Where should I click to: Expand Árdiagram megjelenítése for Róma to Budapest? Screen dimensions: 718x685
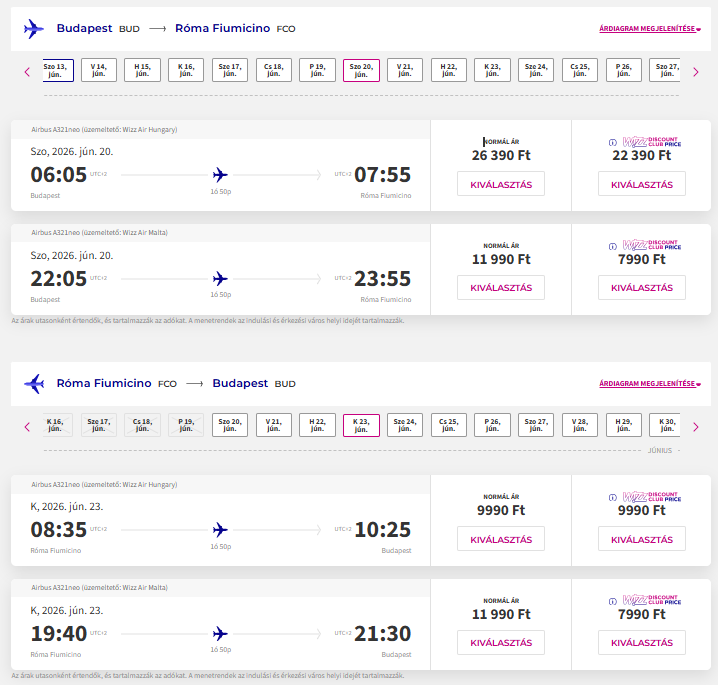click(x=650, y=384)
